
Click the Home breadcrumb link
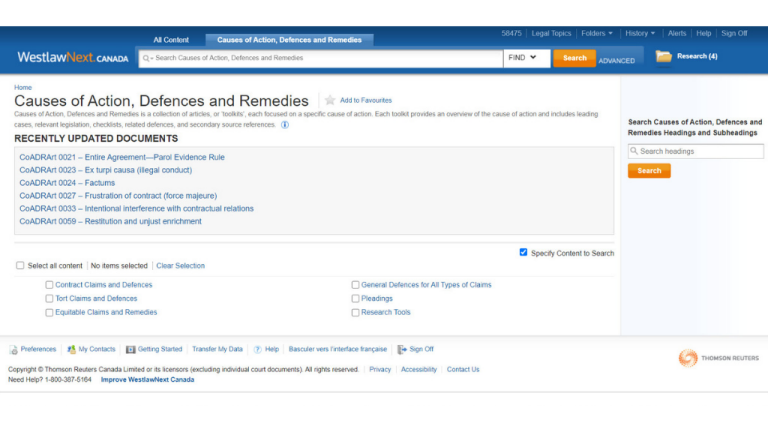[x=23, y=87]
